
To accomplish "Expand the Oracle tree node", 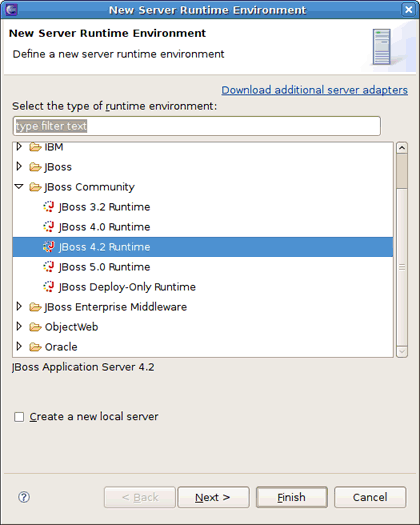I will [x=19, y=347].
